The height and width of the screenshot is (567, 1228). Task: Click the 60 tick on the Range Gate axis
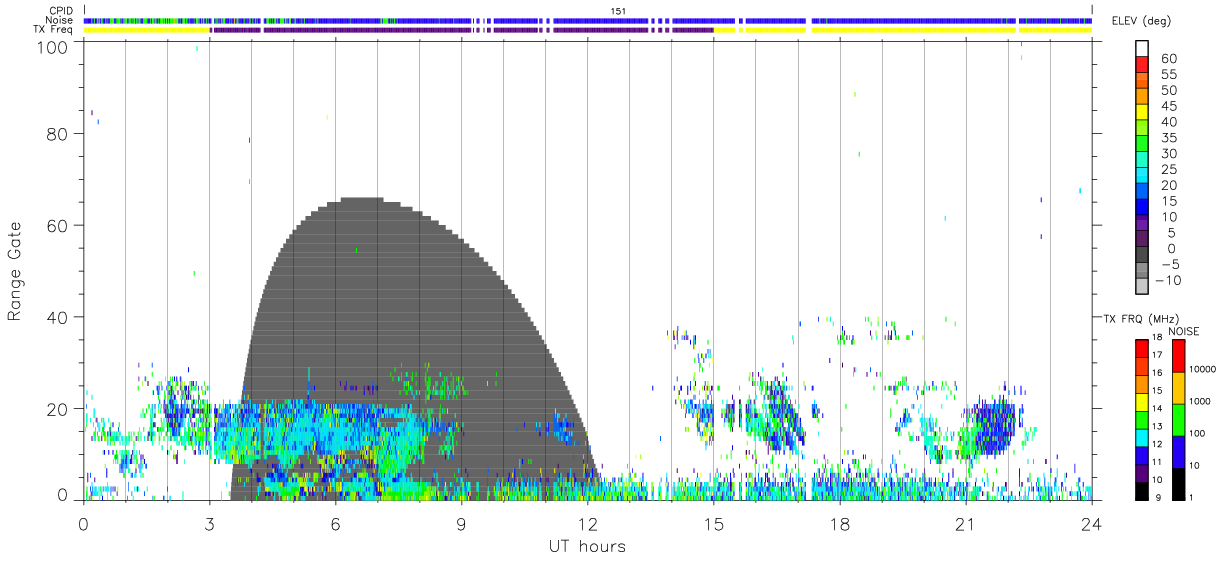tap(58, 225)
